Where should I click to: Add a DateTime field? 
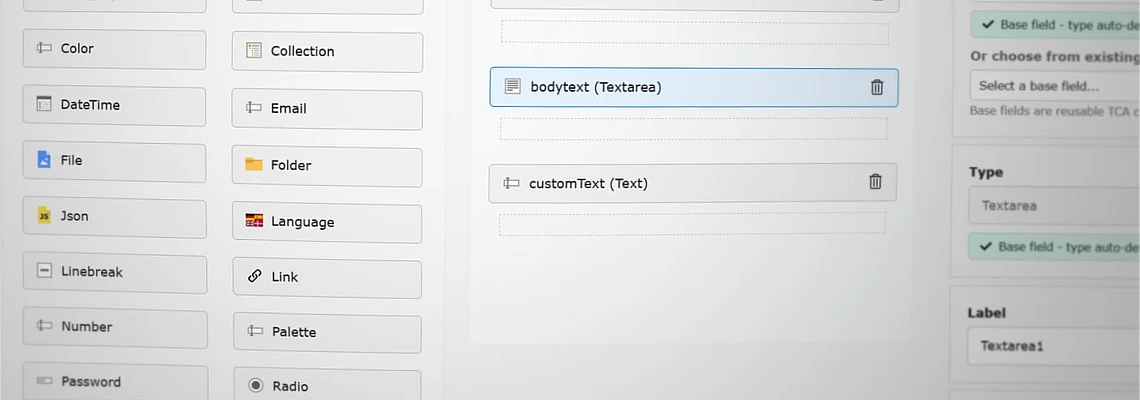pyautogui.click(x=114, y=105)
